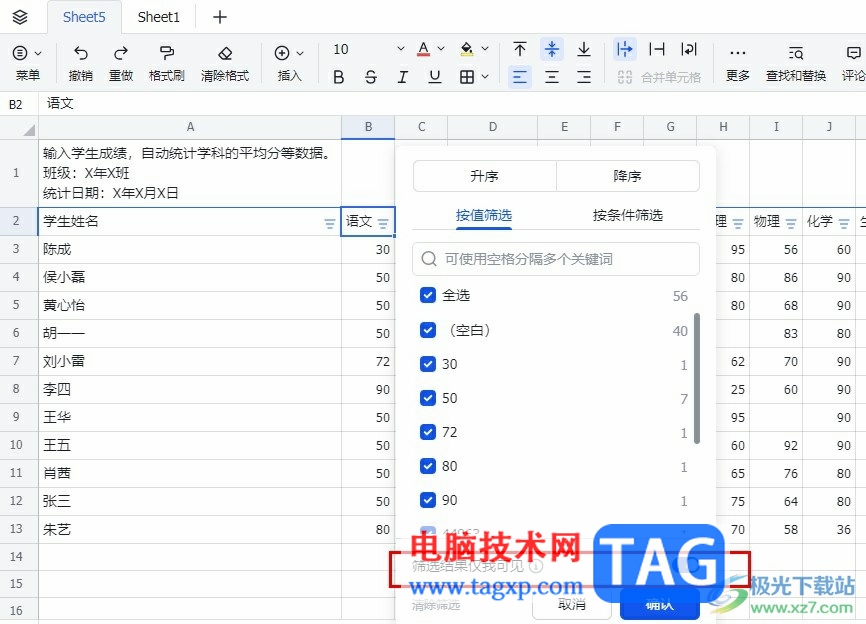This screenshot has width=866, height=624.
Task: Click the filter list scrollbar
Action: pos(696,378)
